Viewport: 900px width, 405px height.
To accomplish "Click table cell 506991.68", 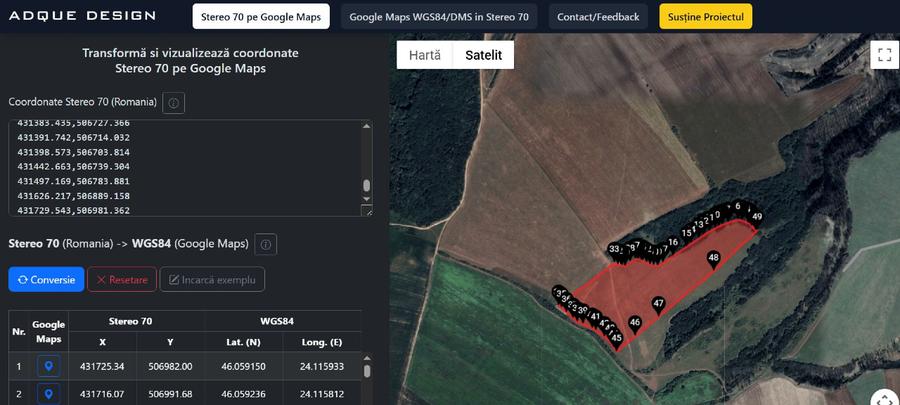I will point(170,394).
